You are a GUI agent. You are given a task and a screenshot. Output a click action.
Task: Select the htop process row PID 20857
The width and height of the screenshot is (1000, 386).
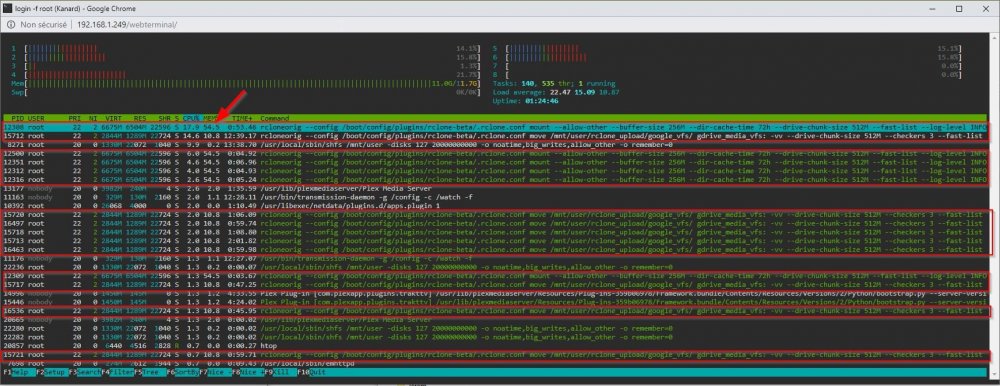(495, 345)
